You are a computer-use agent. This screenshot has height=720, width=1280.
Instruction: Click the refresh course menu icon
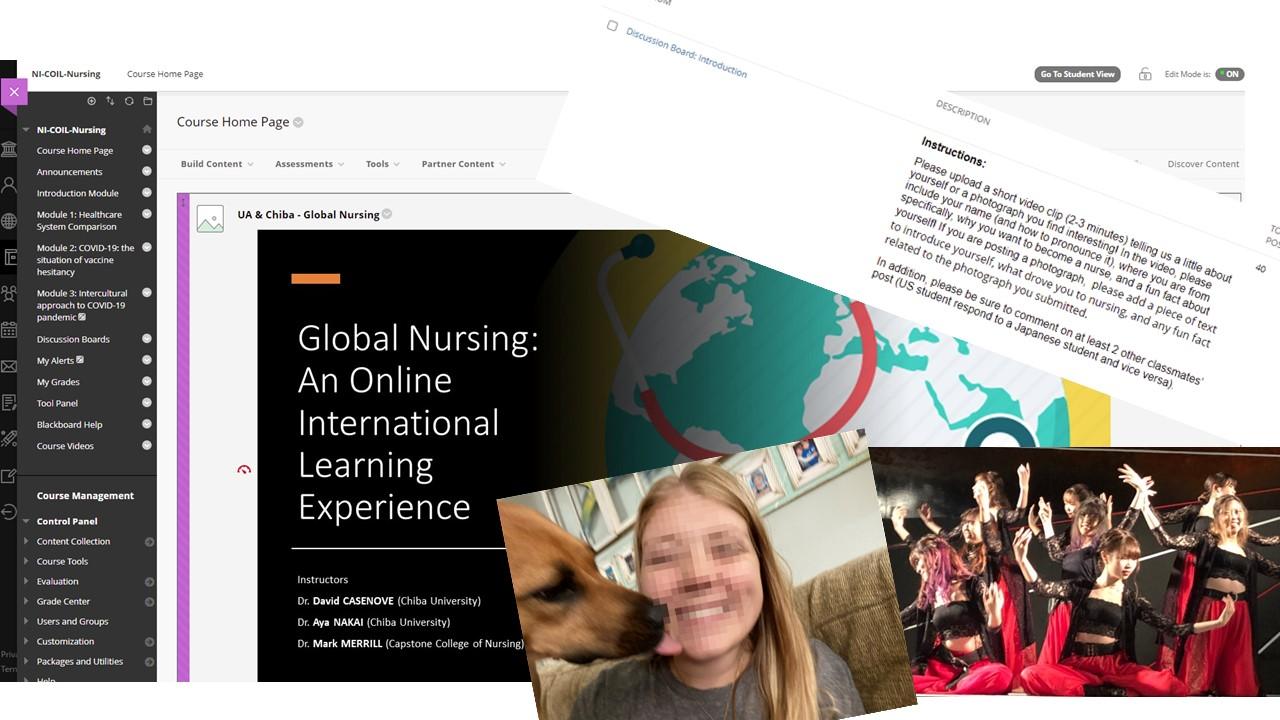[129, 101]
